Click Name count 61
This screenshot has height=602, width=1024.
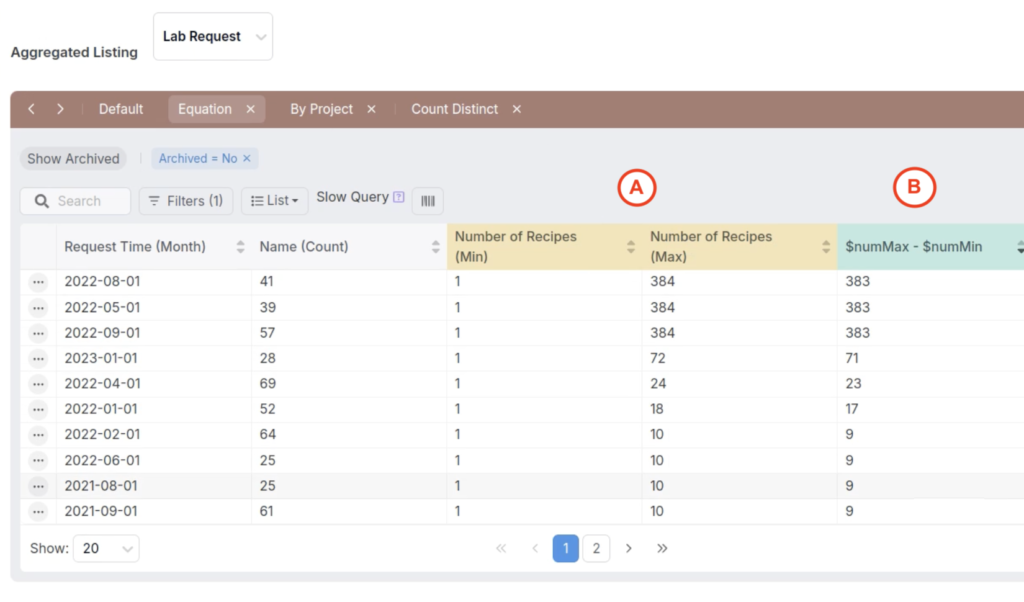[x=266, y=511]
